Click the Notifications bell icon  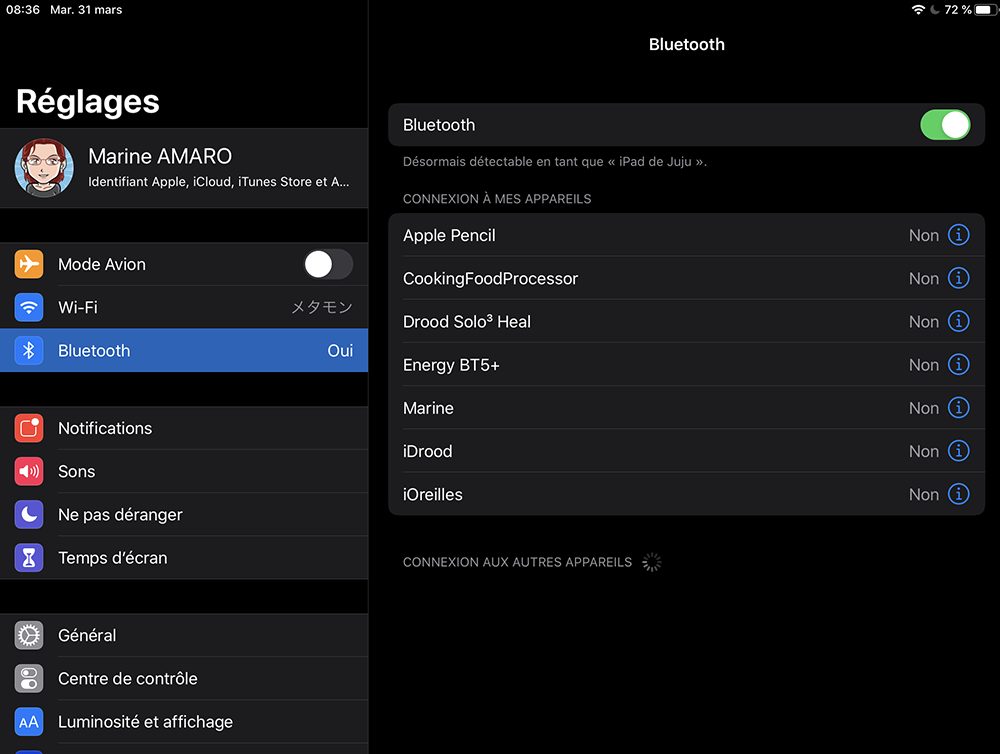click(x=28, y=428)
